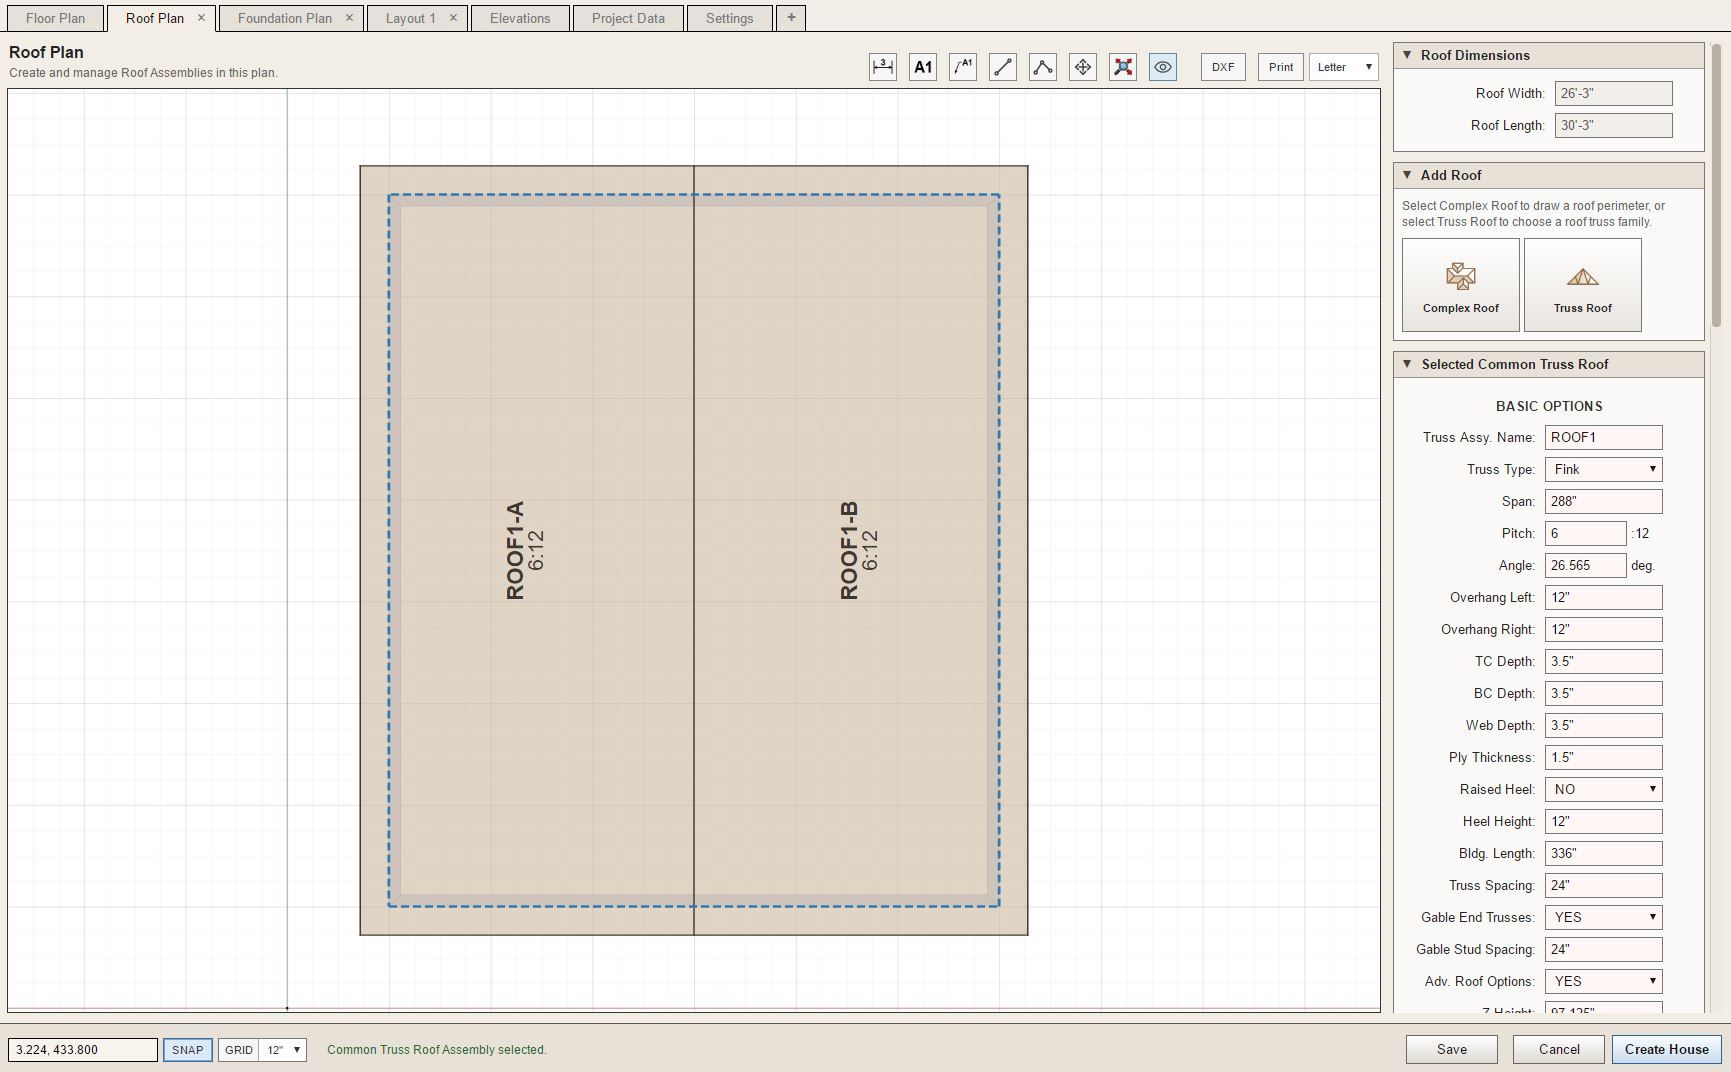
Task: Click the Save button
Action: click(1452, 1049)
